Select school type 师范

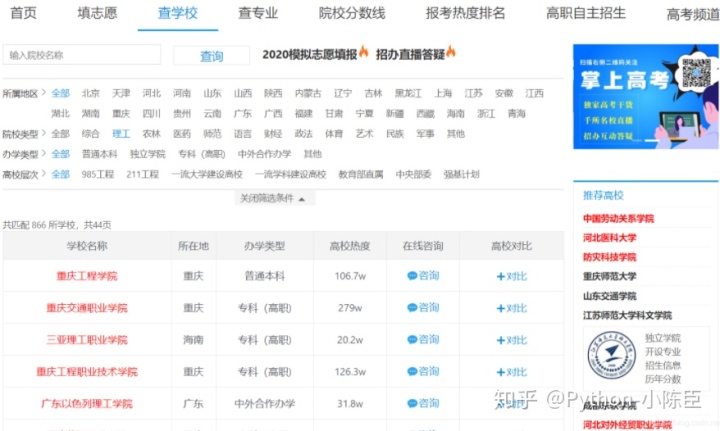(x=212, y=134)
